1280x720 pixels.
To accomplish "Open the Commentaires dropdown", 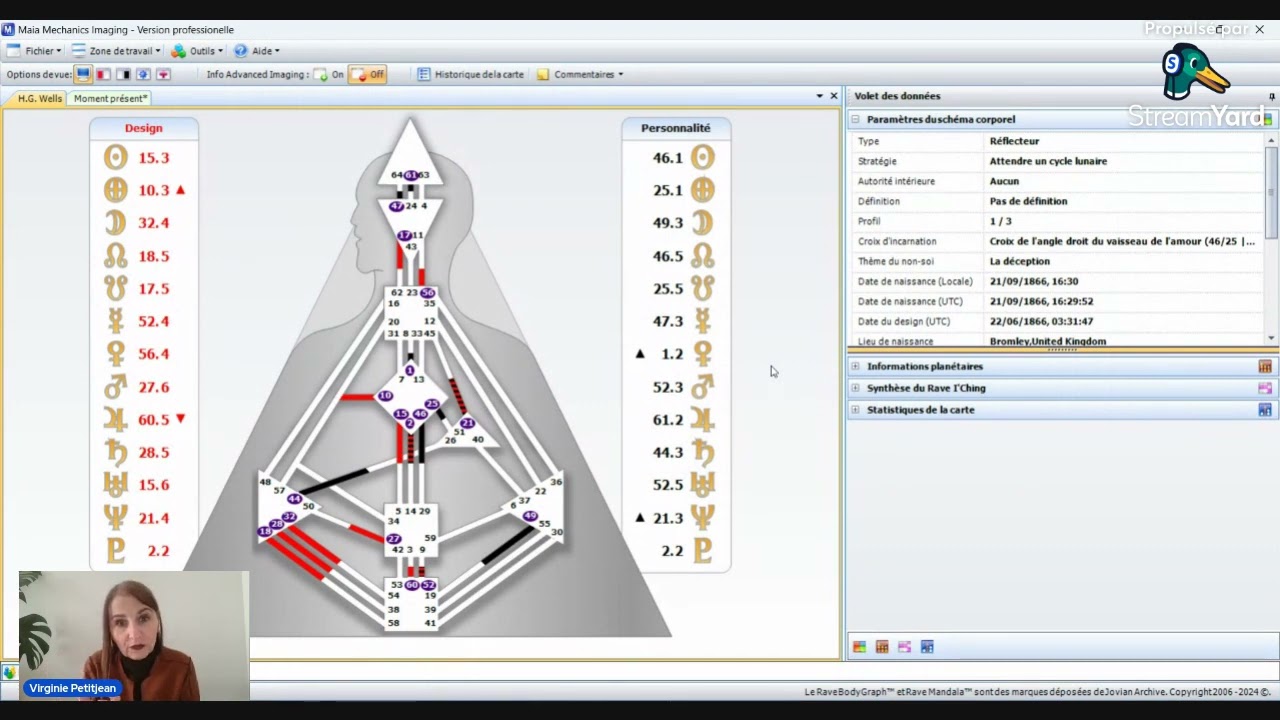I will (x=580, y=74).
